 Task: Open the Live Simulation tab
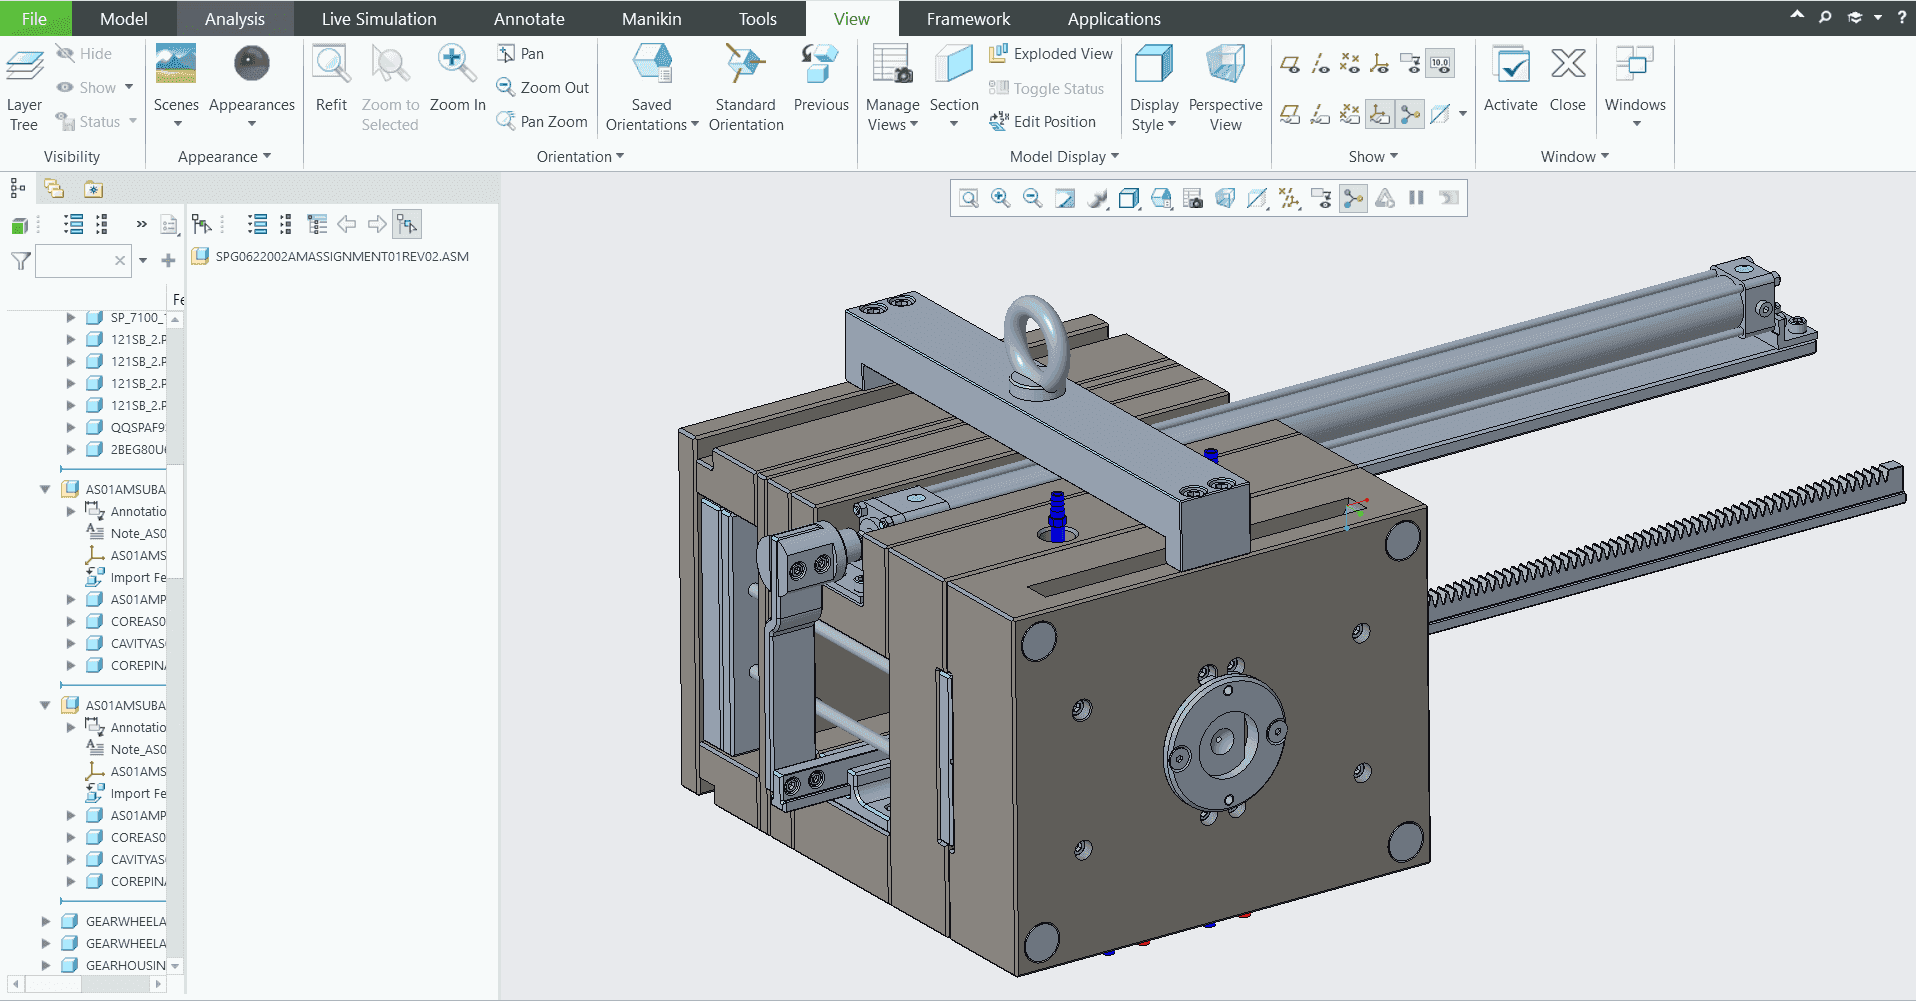379,19
